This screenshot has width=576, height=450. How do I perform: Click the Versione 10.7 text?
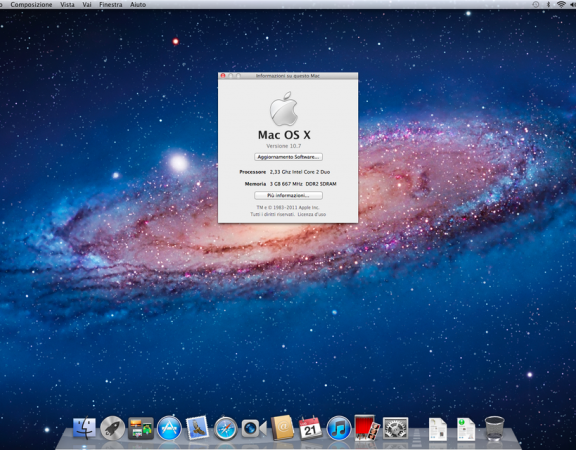pos(284,146)
